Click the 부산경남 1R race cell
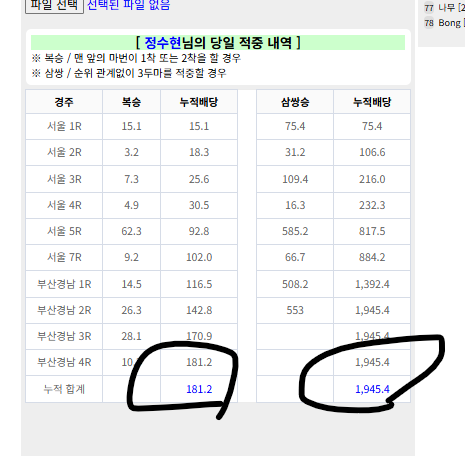Viewport: 465px width, 456px height. point(64,284)
